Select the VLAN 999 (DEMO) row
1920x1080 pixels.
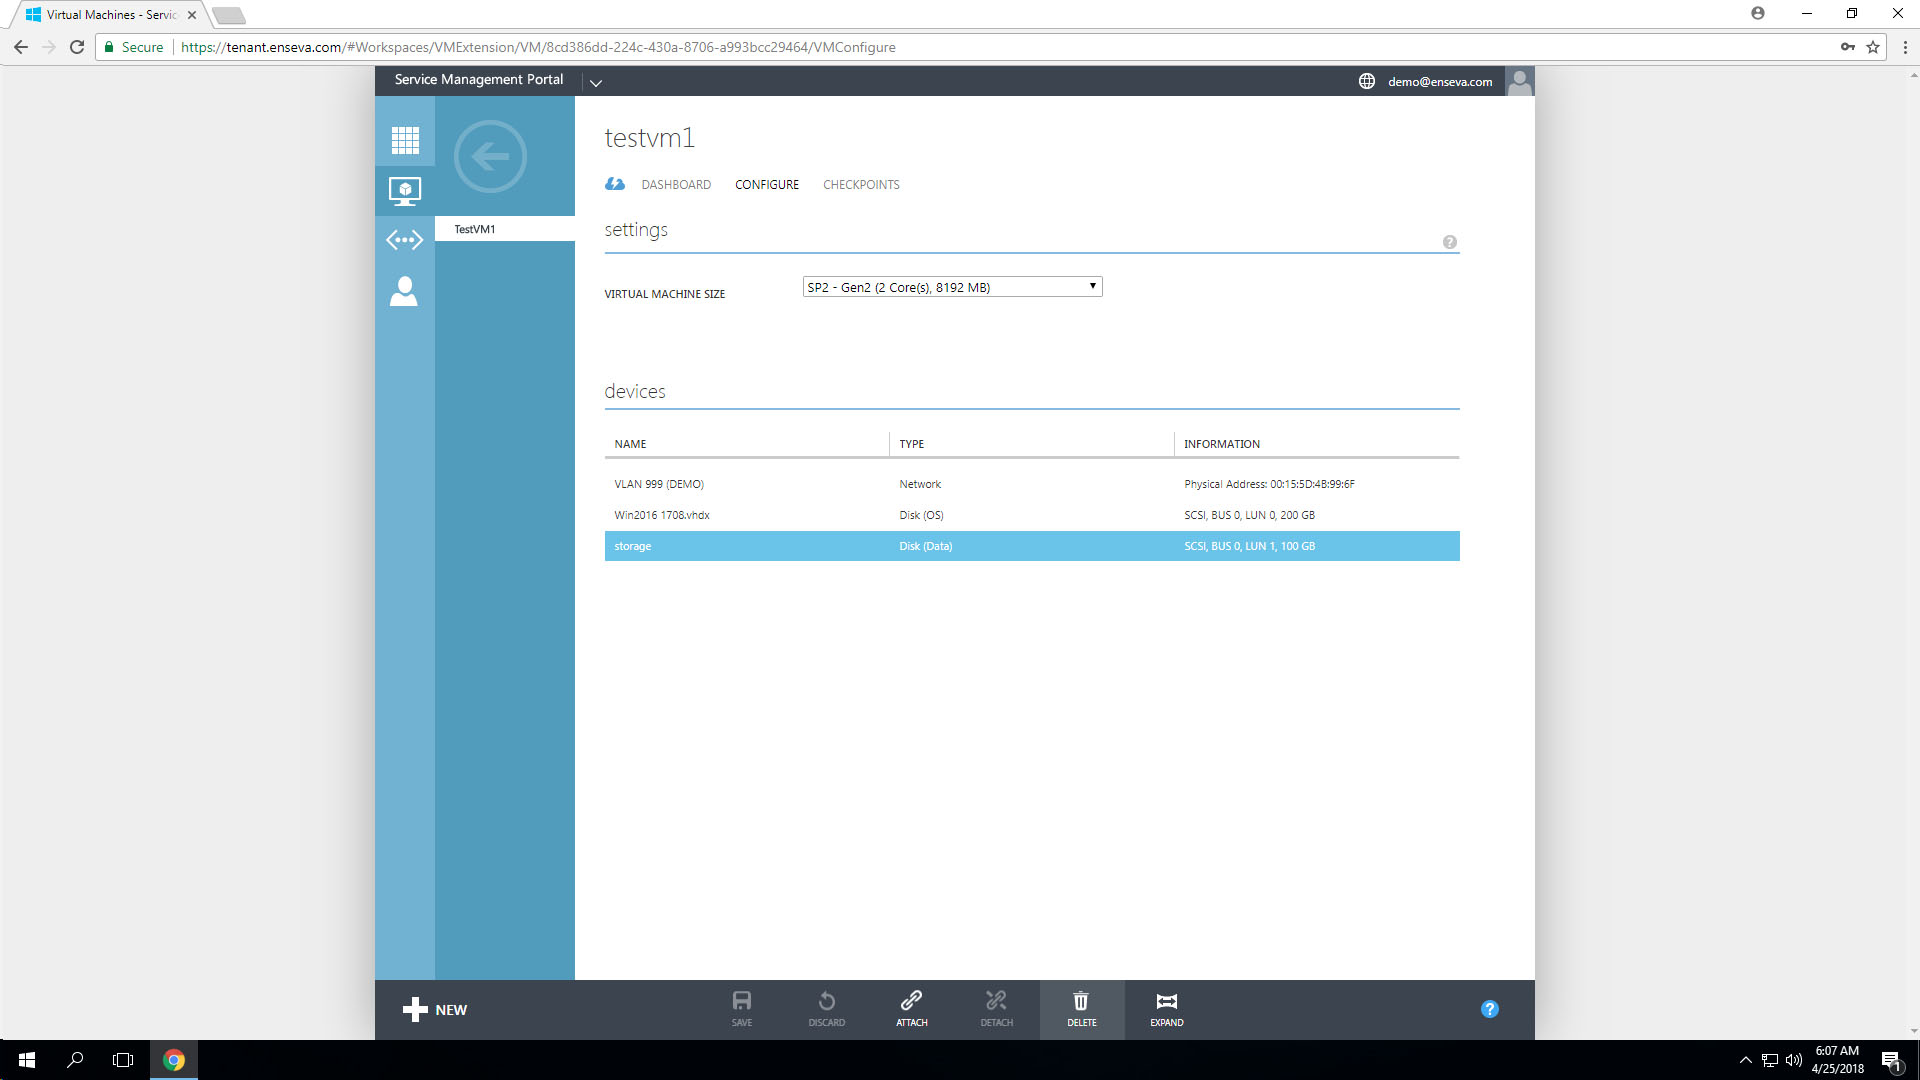point(1032,484)
